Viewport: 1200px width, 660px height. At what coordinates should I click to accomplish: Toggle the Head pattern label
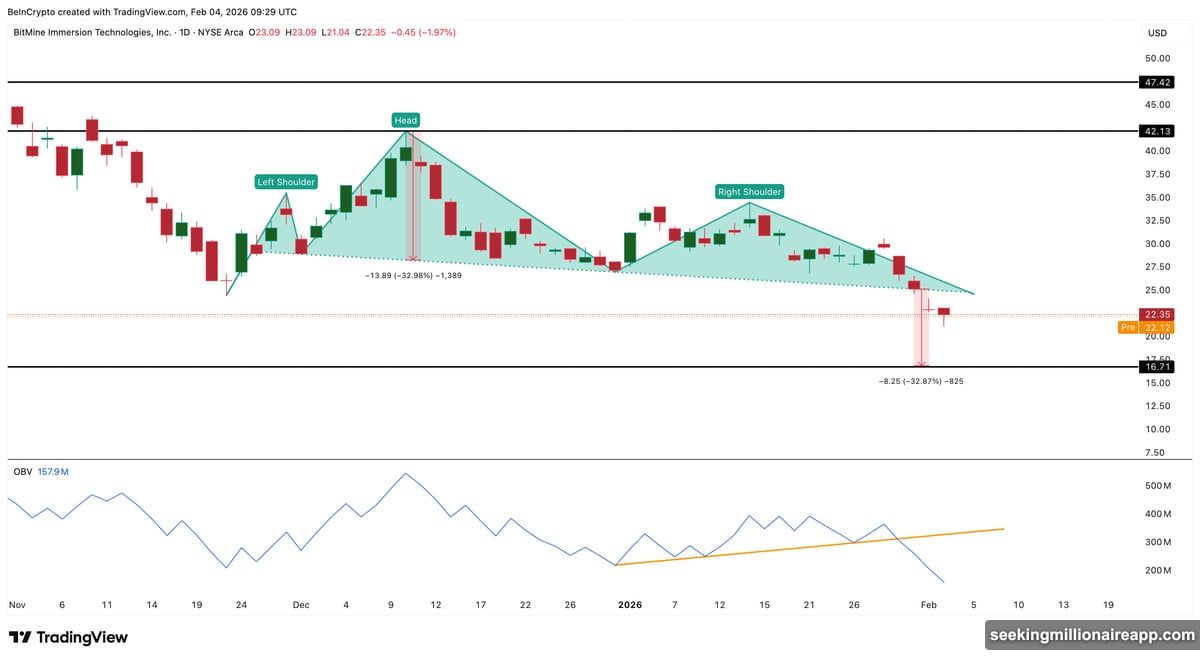405,120
